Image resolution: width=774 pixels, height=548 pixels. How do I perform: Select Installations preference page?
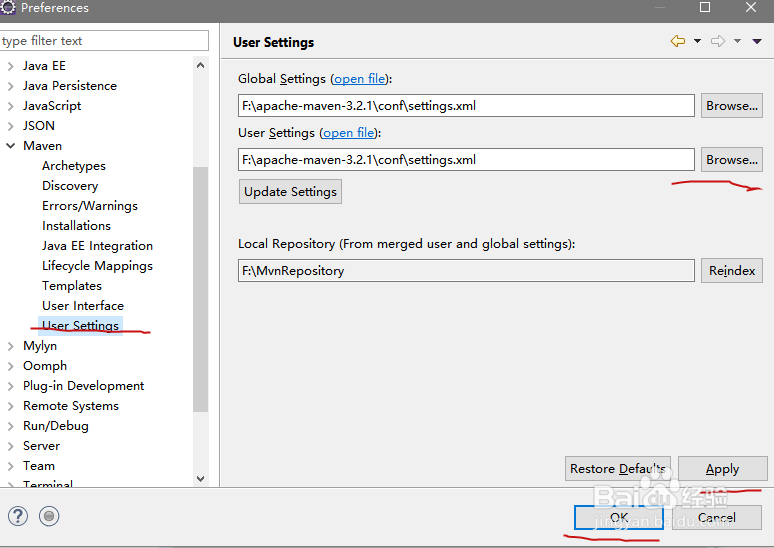[76, 226]
